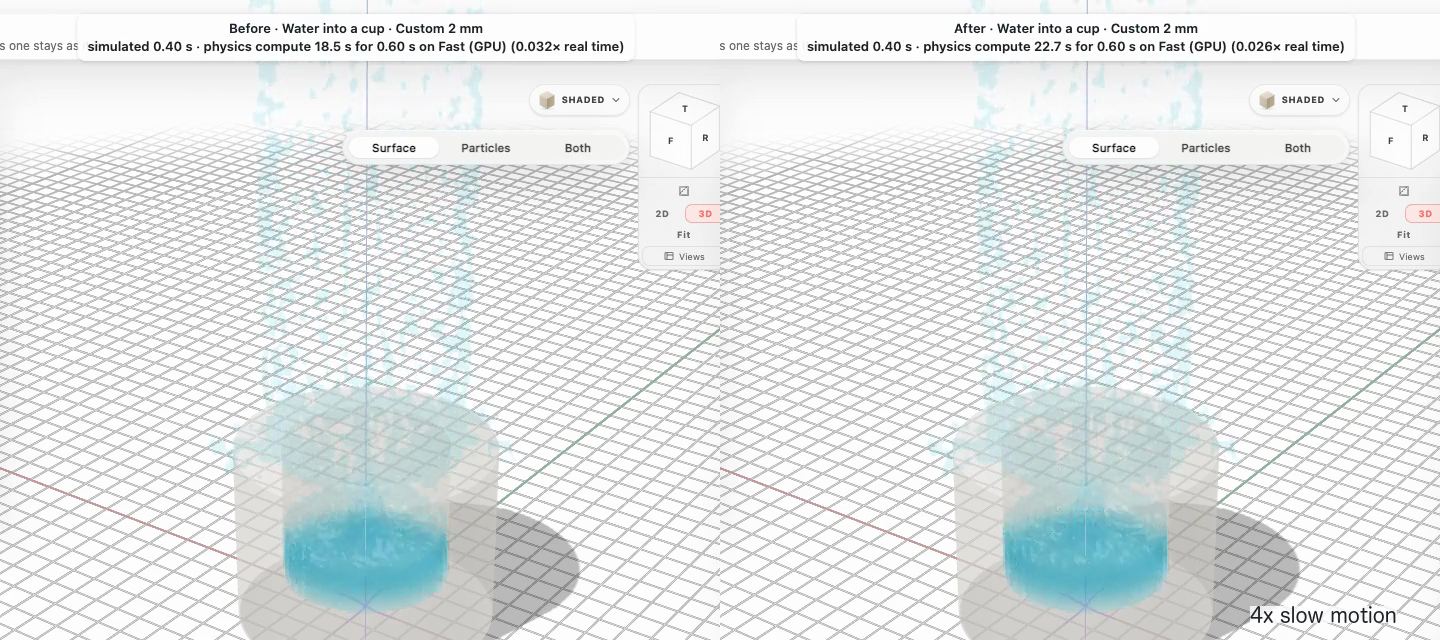Open Views menu in the Before view
The image size is (1440, 640).
pos(681,257)
